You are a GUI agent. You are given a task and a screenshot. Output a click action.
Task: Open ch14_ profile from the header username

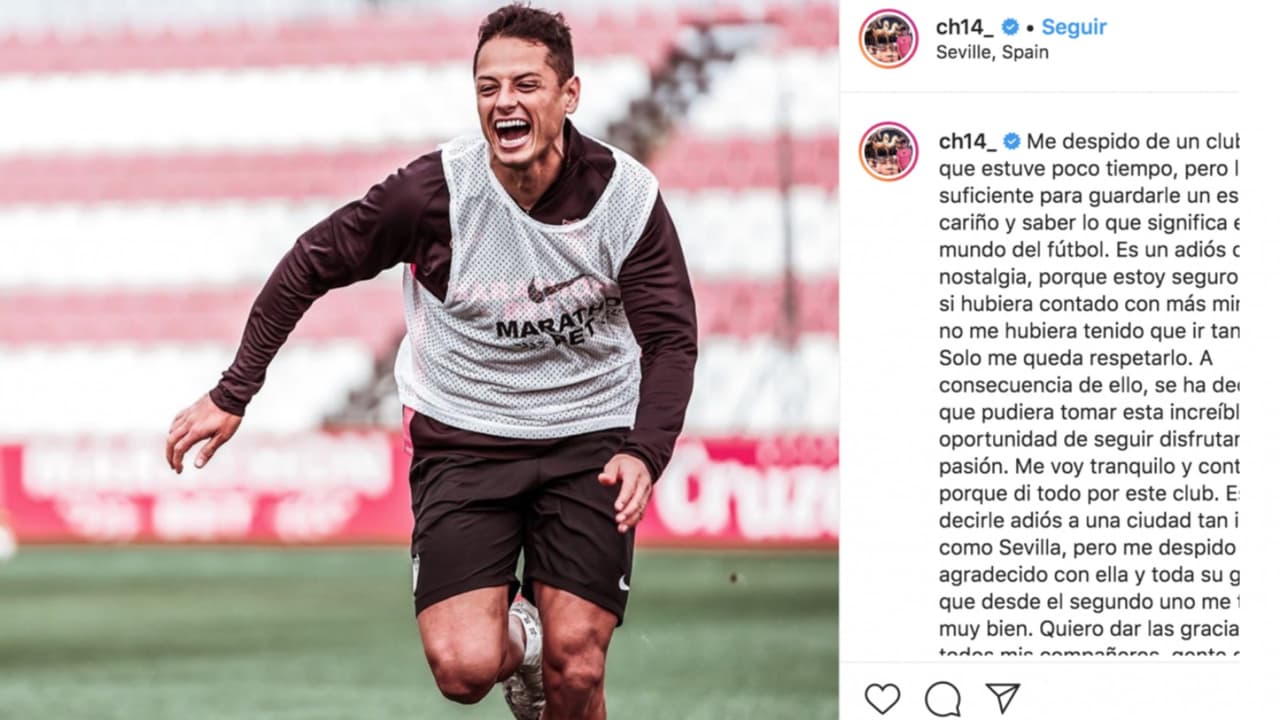(965, 28)
